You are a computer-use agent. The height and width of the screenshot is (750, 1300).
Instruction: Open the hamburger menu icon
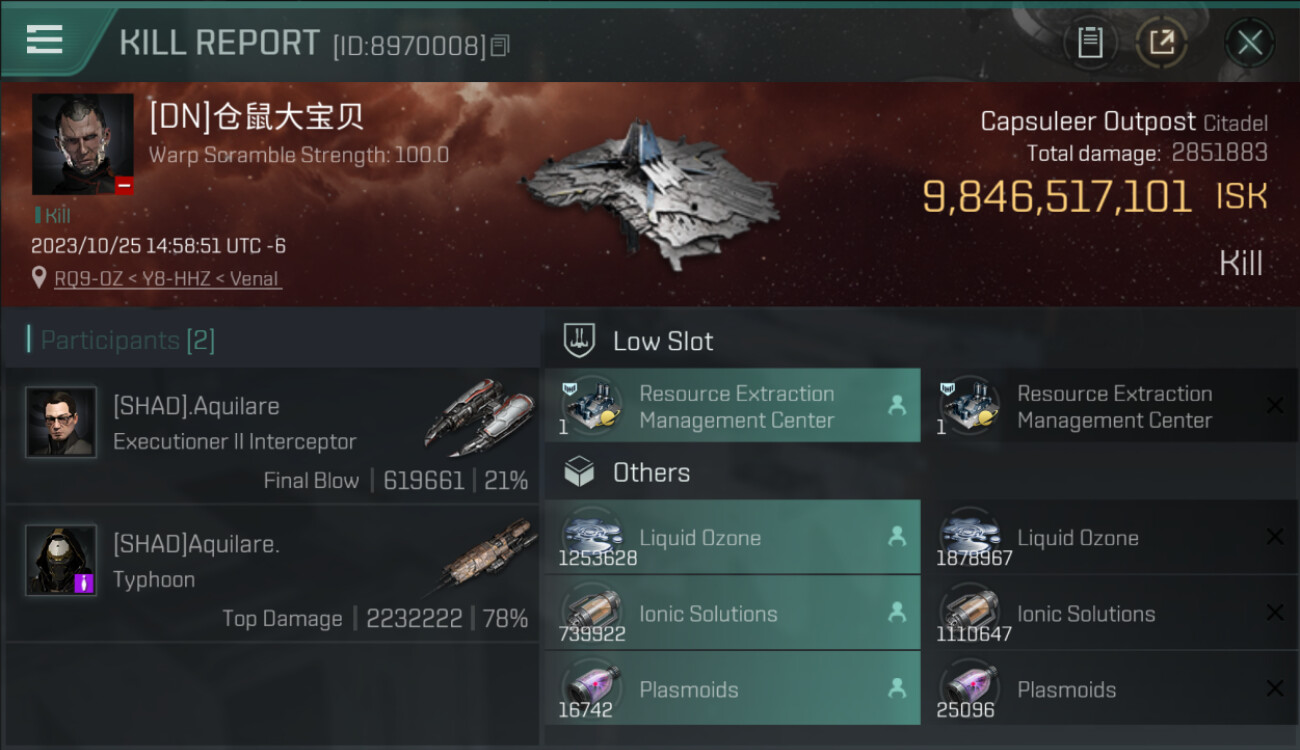[x=45, y=39]
